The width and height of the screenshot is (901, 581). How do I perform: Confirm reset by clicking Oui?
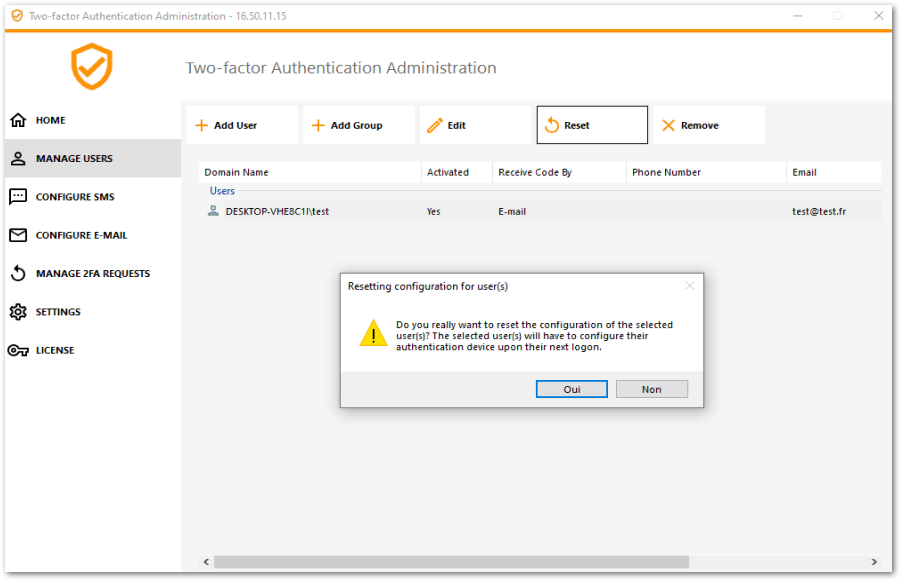pyautogui.click(x=571, y=389)
